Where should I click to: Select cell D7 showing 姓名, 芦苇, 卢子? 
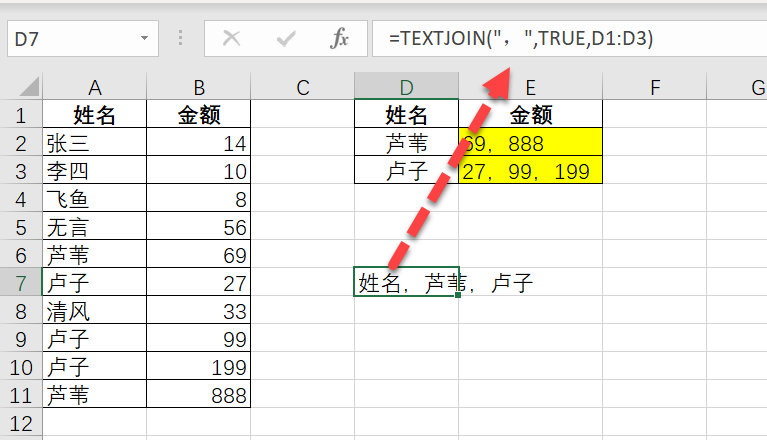coord(406,282)
